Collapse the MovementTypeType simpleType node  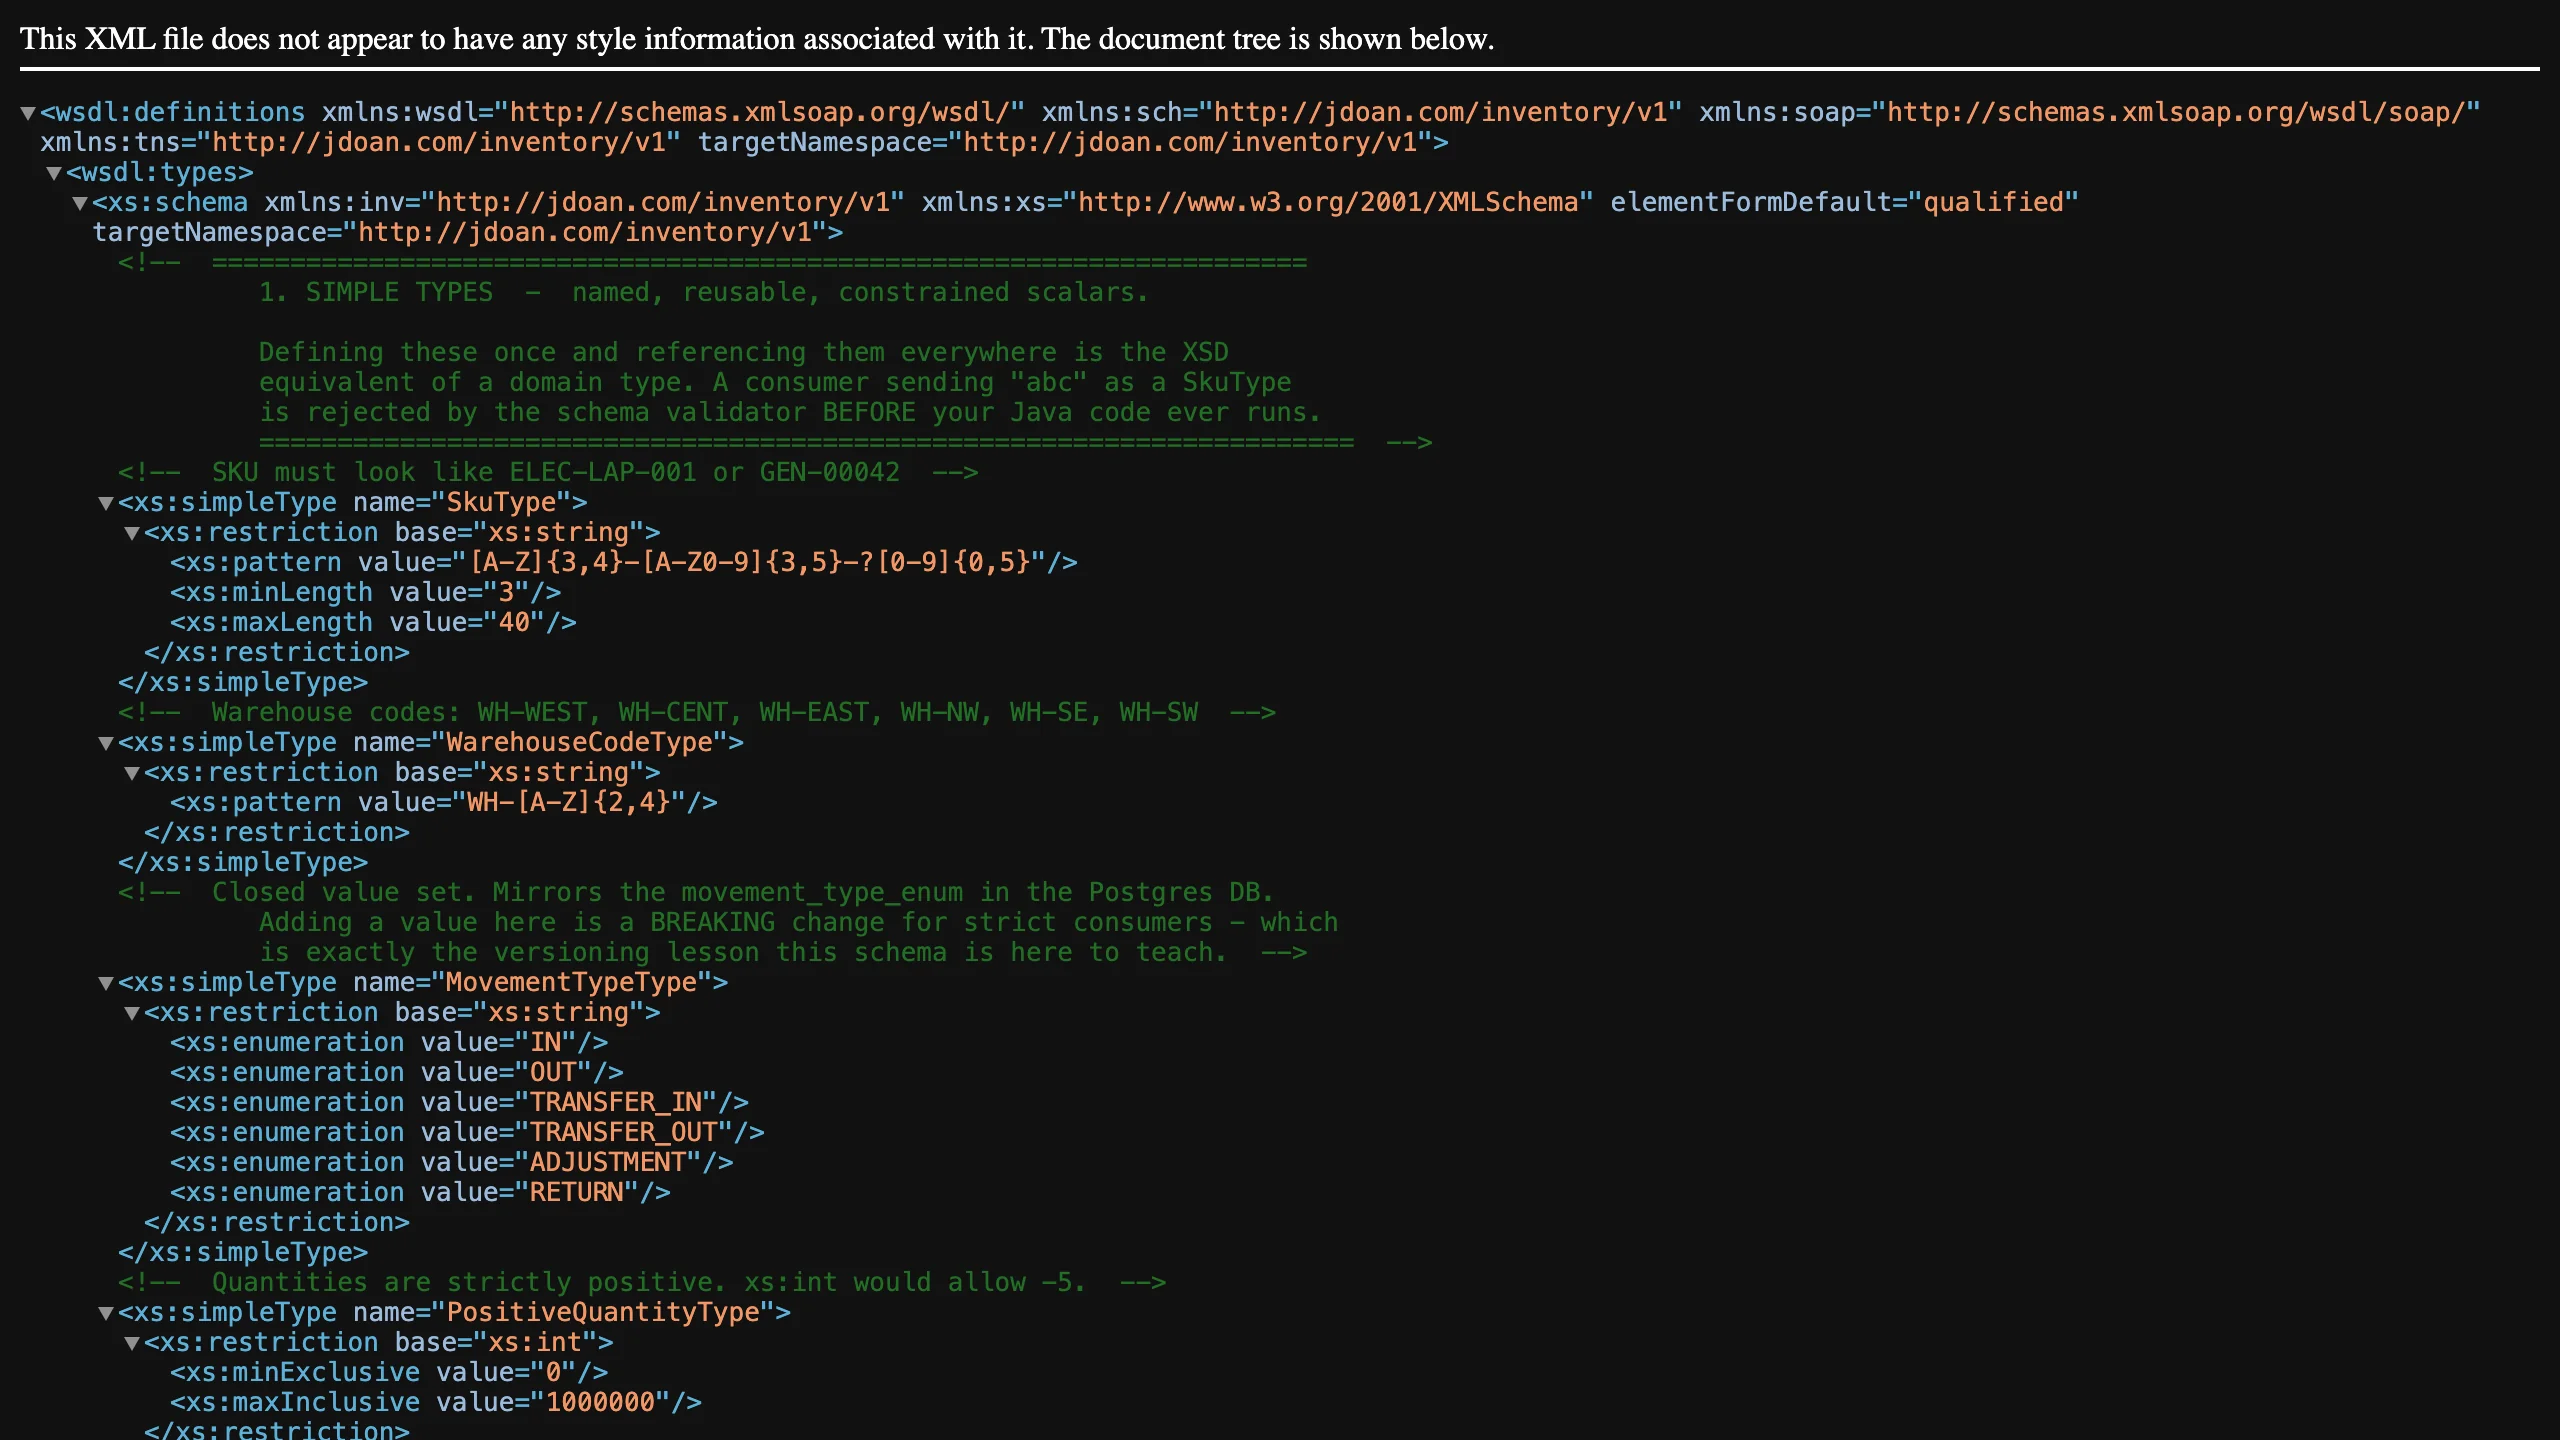coord(106,983)
